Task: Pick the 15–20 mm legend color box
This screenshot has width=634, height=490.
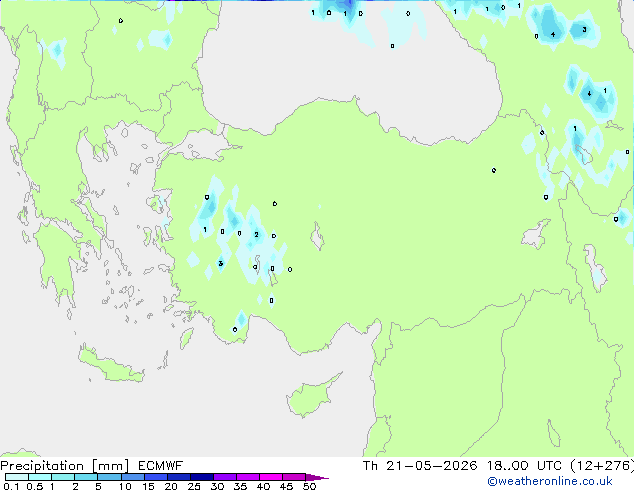Action: pos(155,477)
